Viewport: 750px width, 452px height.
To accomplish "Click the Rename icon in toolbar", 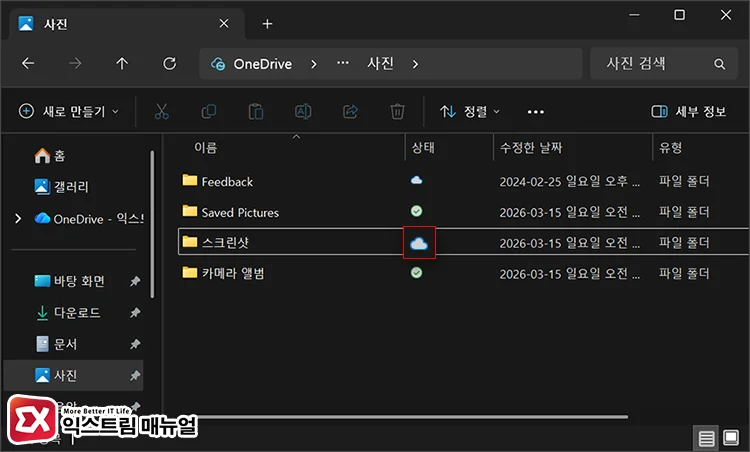I will (303, 111).
